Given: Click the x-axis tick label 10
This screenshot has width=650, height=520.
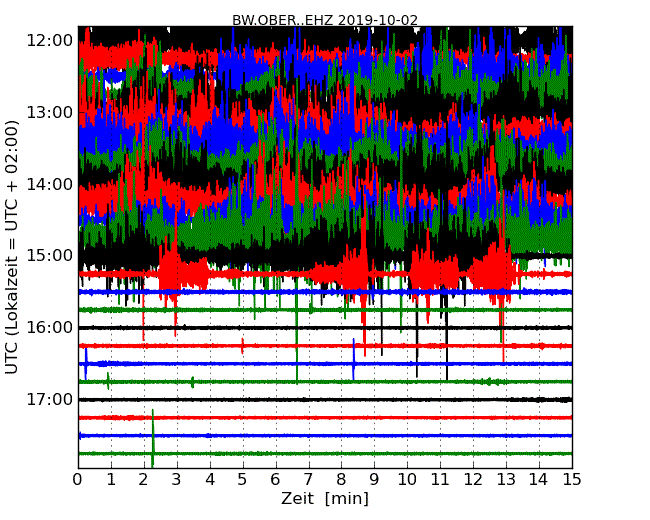Looking at the screenshot, I should [407, 479].
